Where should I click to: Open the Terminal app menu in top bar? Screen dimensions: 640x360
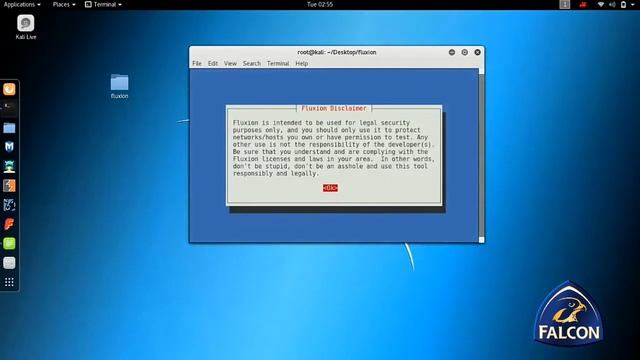click(103, 4)
